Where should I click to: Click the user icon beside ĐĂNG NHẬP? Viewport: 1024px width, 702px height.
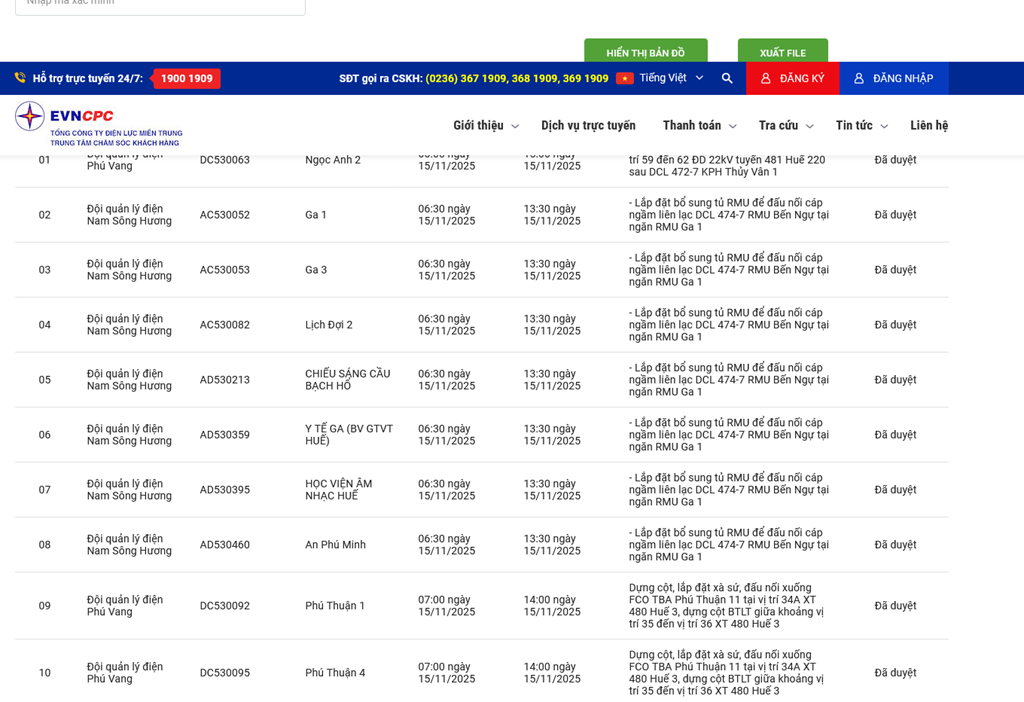coord(859,78)
